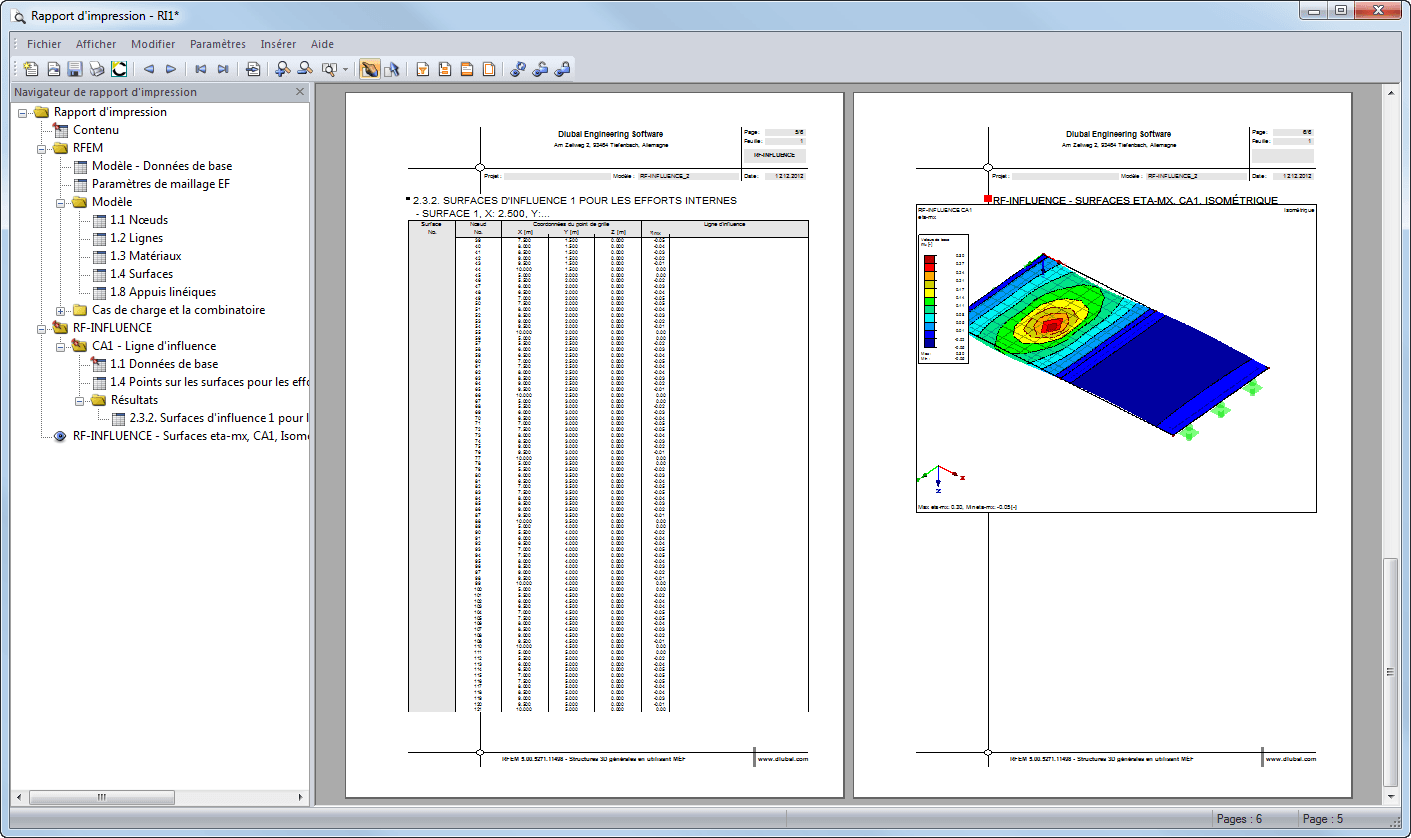
Task: Select 1.2 Lignes in the tree
Action: pos(138,238)
